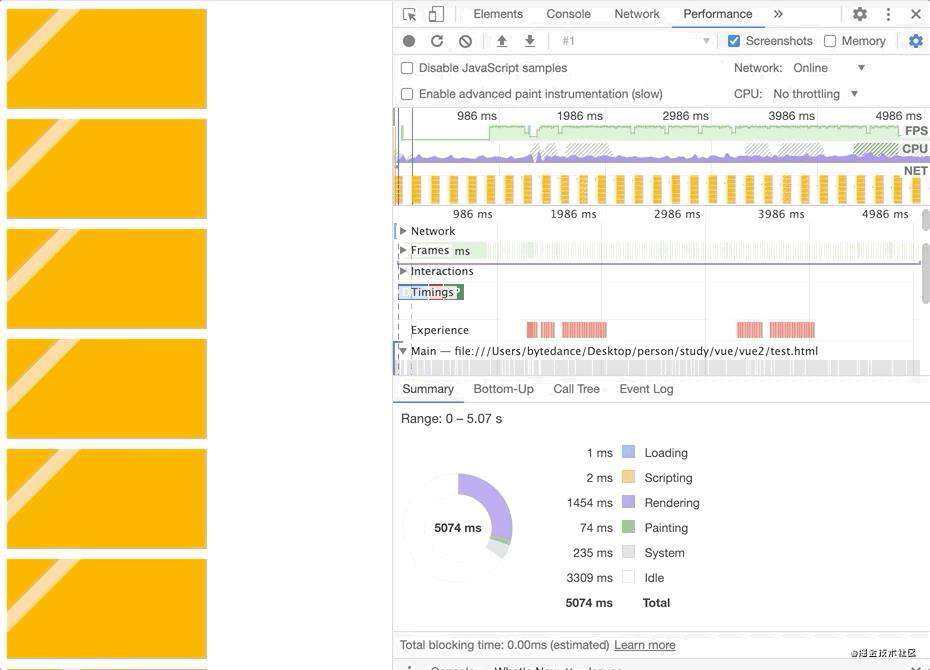Click the "Total blocking time" status text
930x670 pixels.
click(x=504, y=645)
